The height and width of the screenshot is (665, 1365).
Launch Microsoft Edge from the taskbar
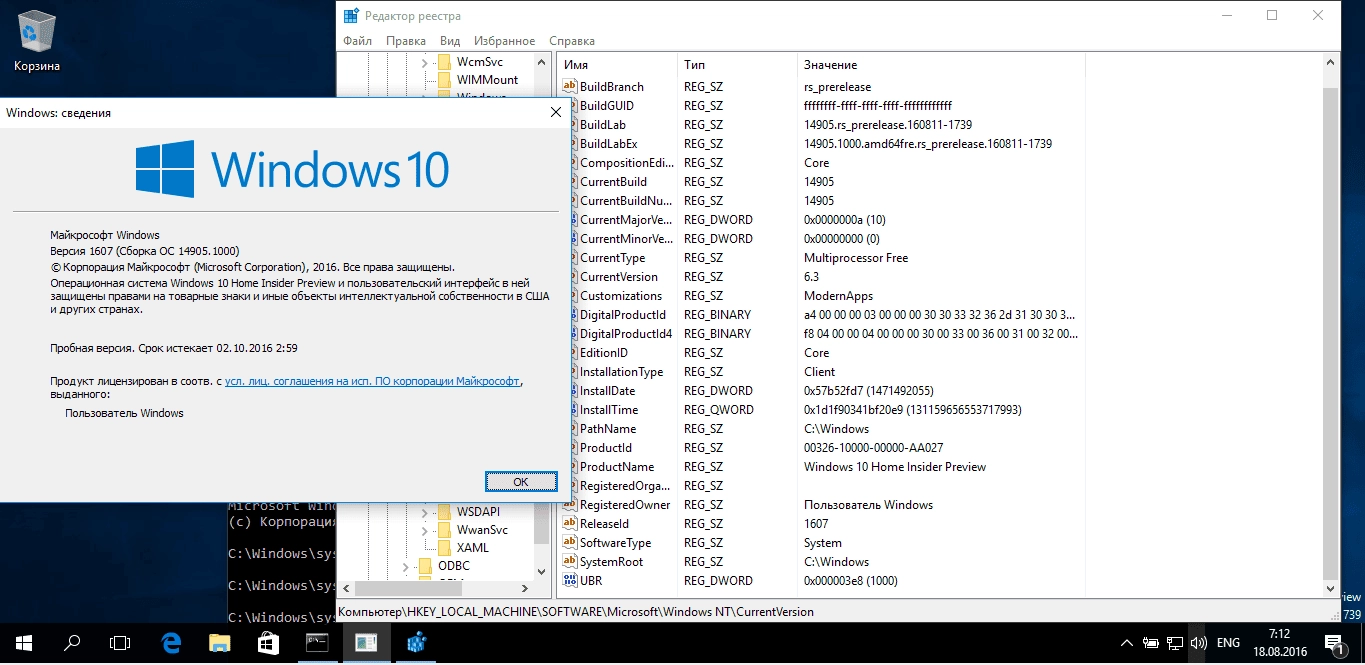[x=171, y=643]
